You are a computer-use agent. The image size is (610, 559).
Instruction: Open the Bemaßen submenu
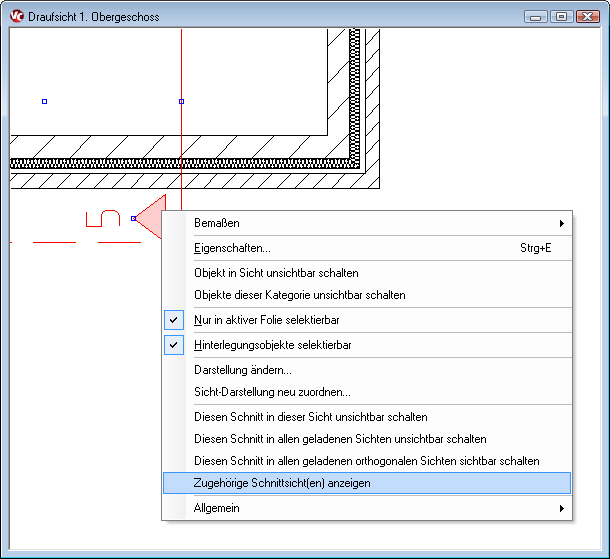point(367,223)
